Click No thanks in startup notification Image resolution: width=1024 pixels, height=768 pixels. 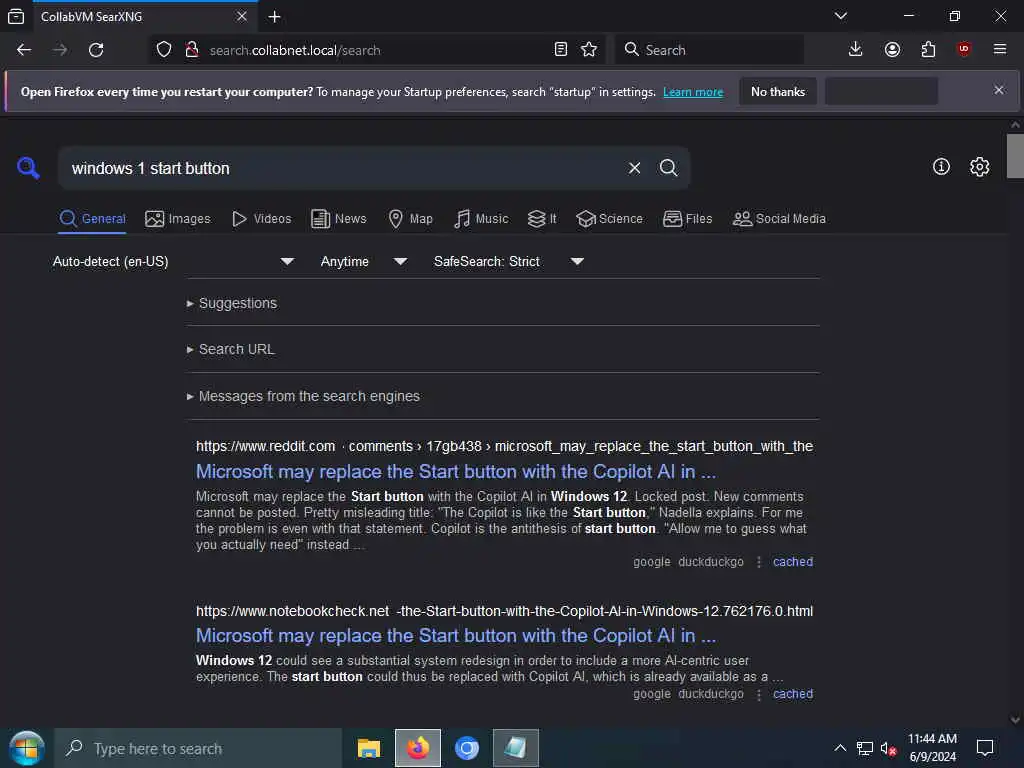coord(778,91)
